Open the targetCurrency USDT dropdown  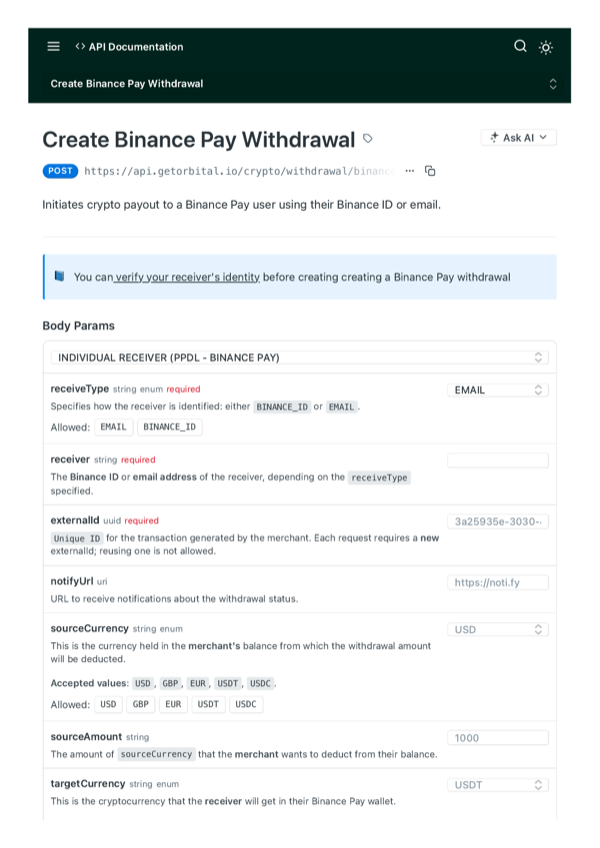(x=497, y=785)
